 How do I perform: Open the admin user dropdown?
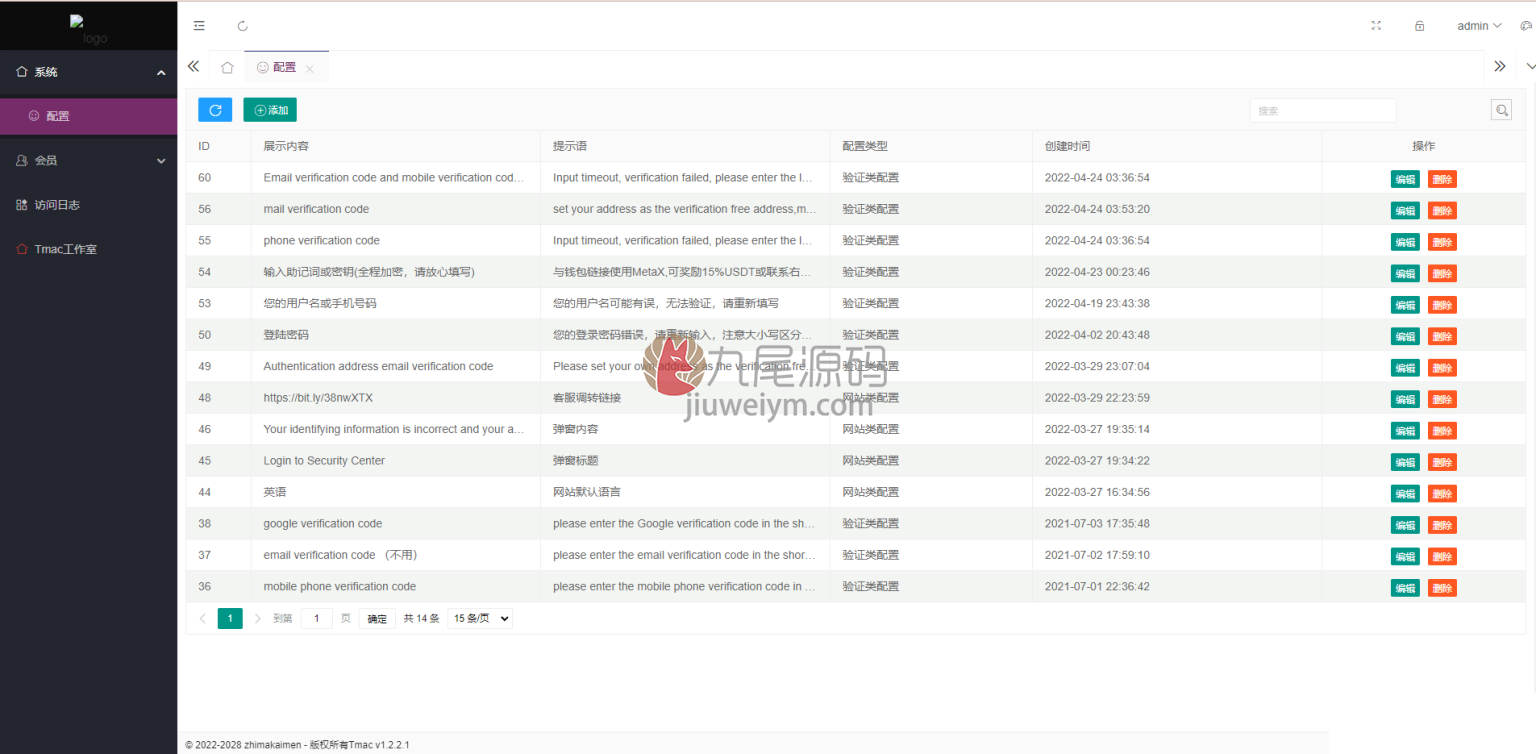click(1479, 26)
